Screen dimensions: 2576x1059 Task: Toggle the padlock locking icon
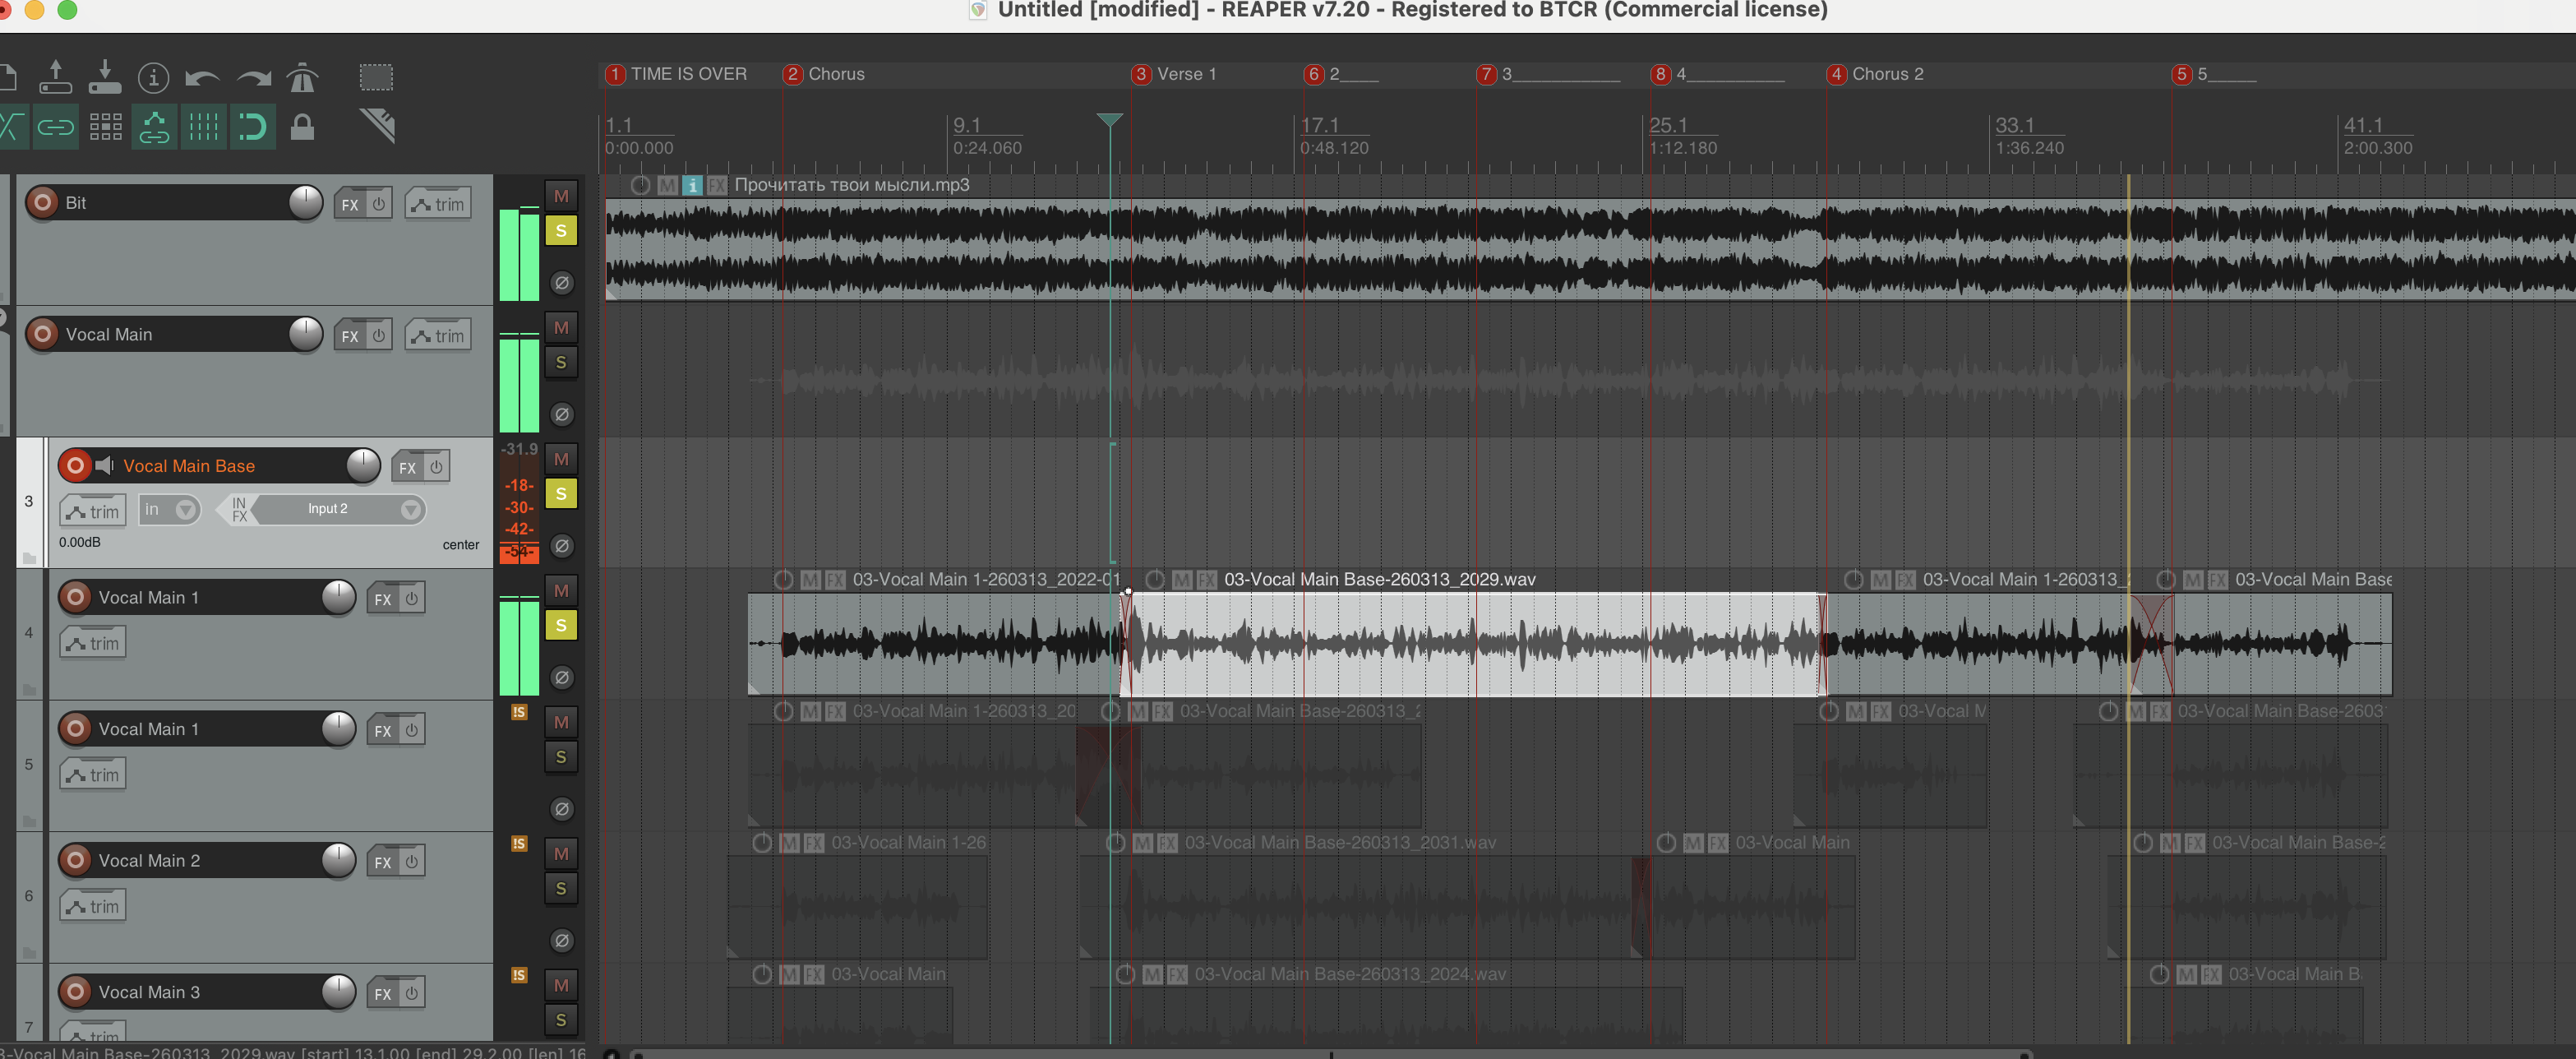click(x=302, y=127)
